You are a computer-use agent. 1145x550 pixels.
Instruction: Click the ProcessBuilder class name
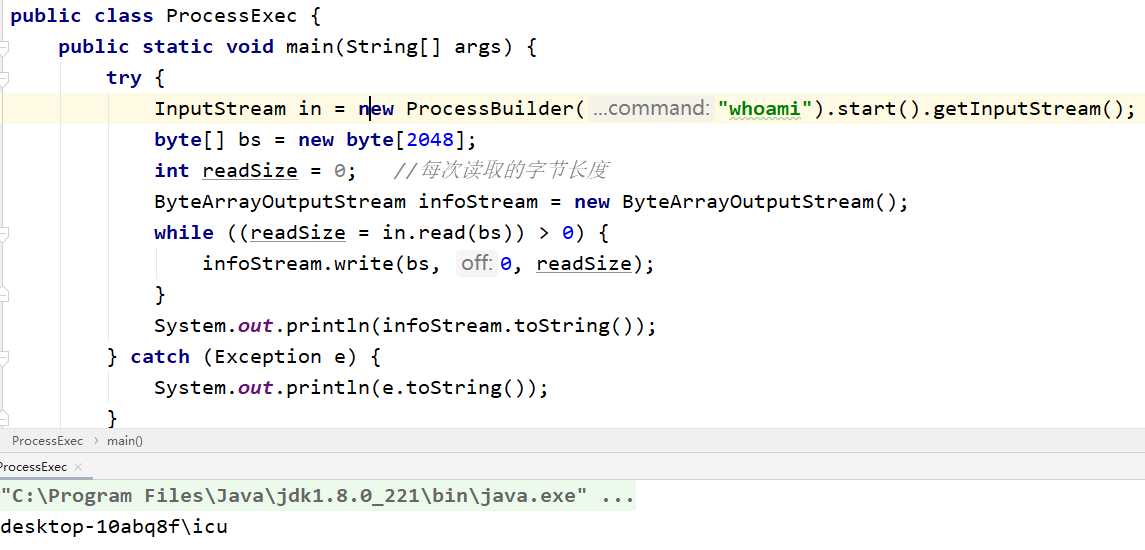tap(490, 109)
